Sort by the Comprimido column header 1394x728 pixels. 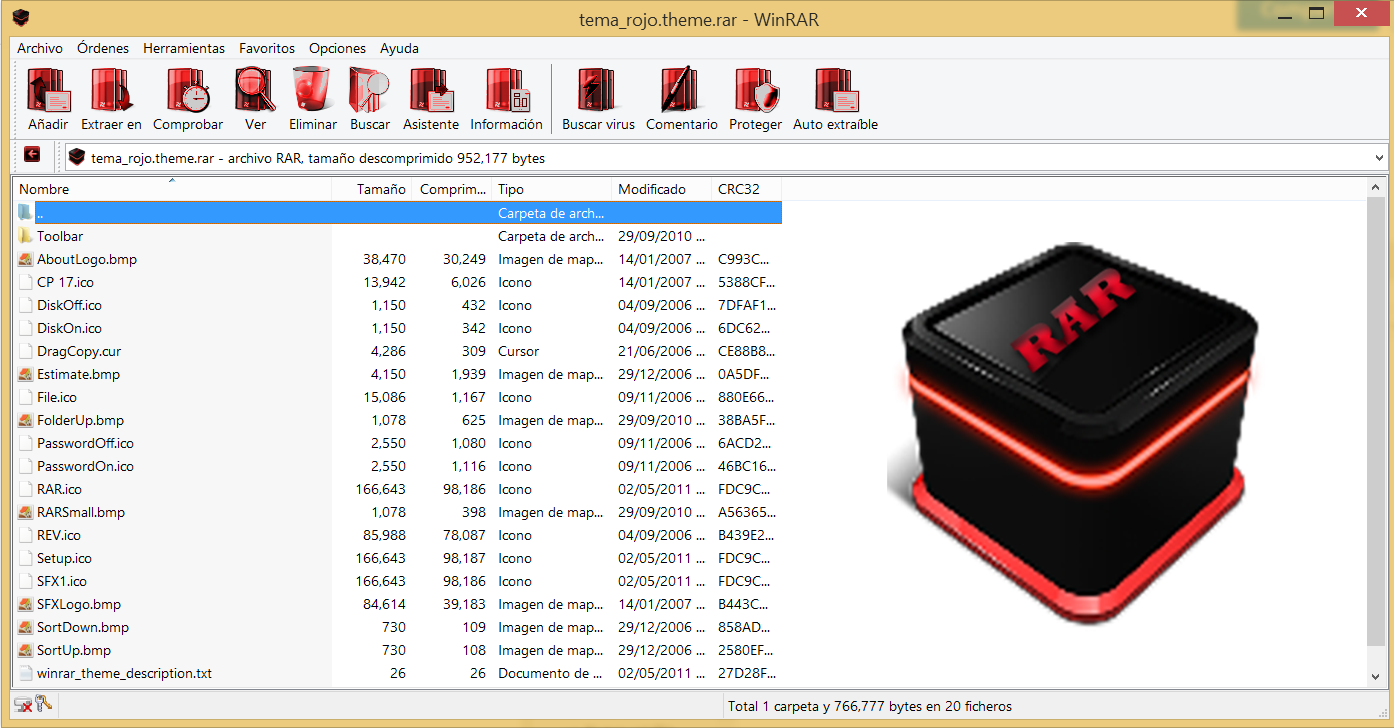pos(452,189)
